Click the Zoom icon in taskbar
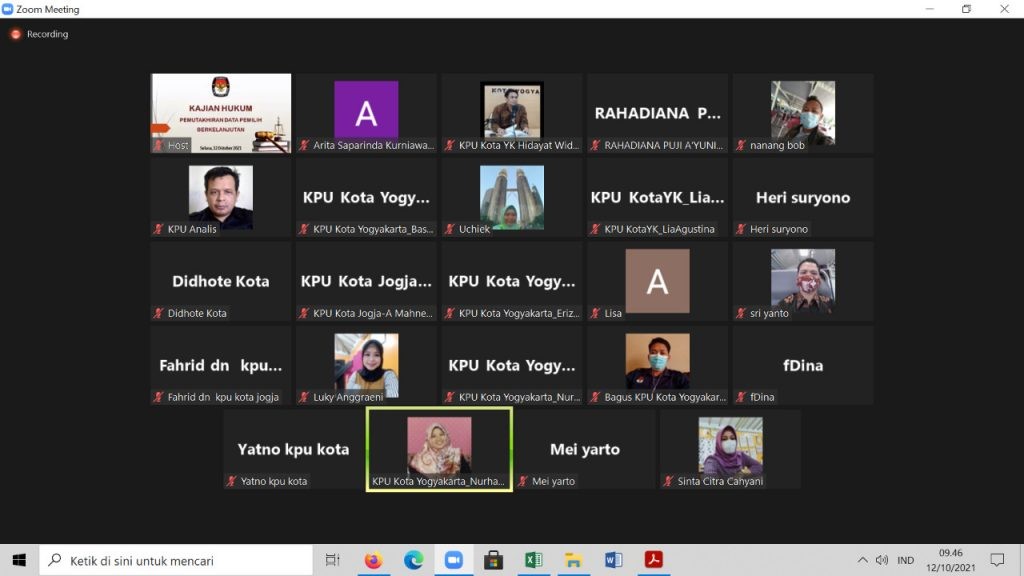 (x=453, y=560)
